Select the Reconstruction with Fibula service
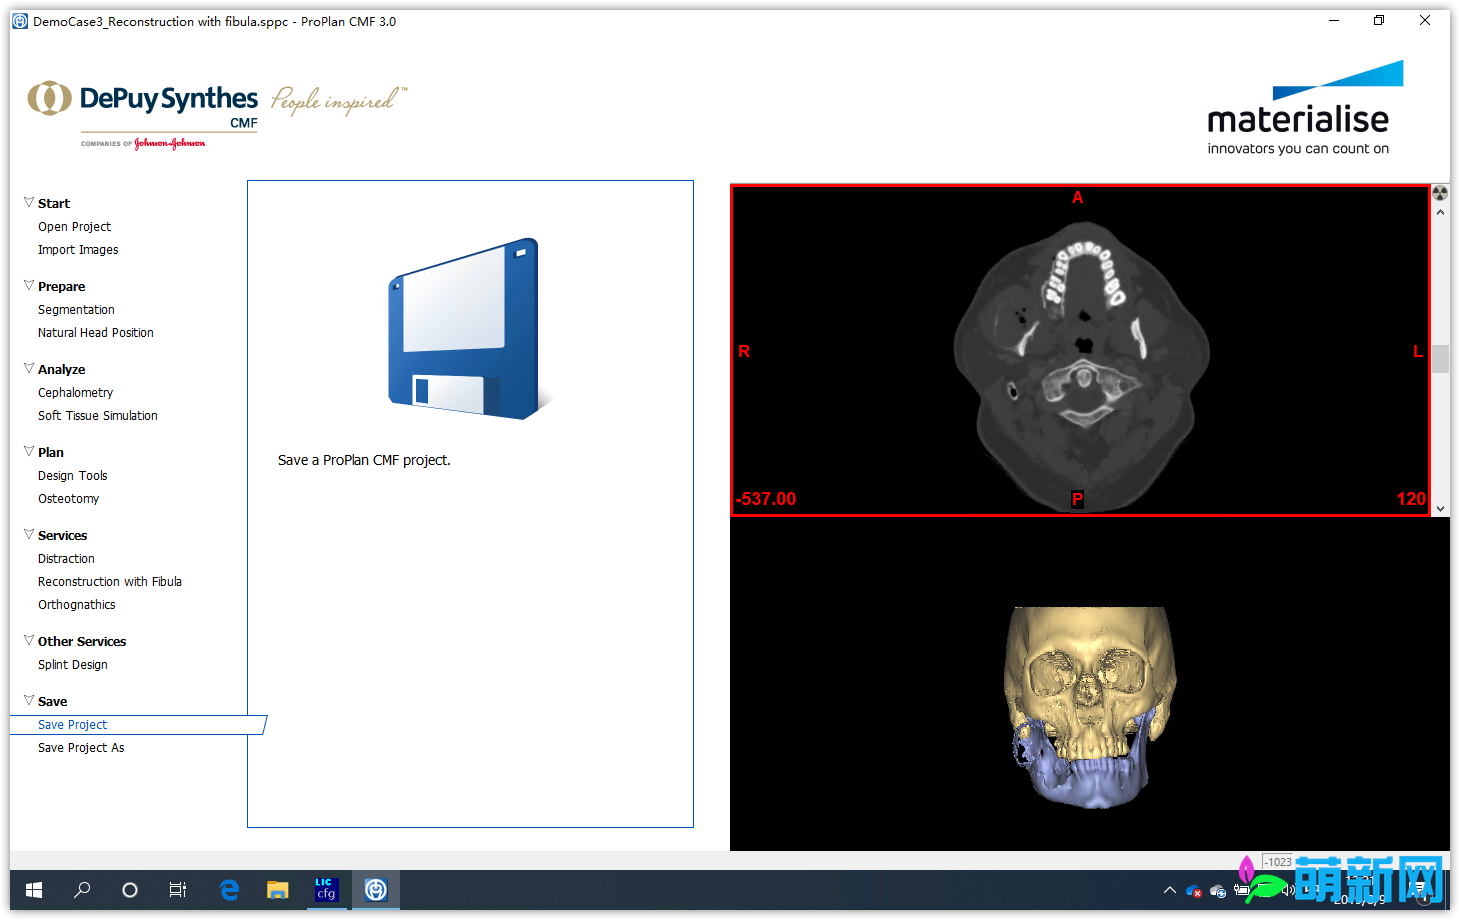The width and height of the screenshot is (1460, 920). [x=110, y=581]
